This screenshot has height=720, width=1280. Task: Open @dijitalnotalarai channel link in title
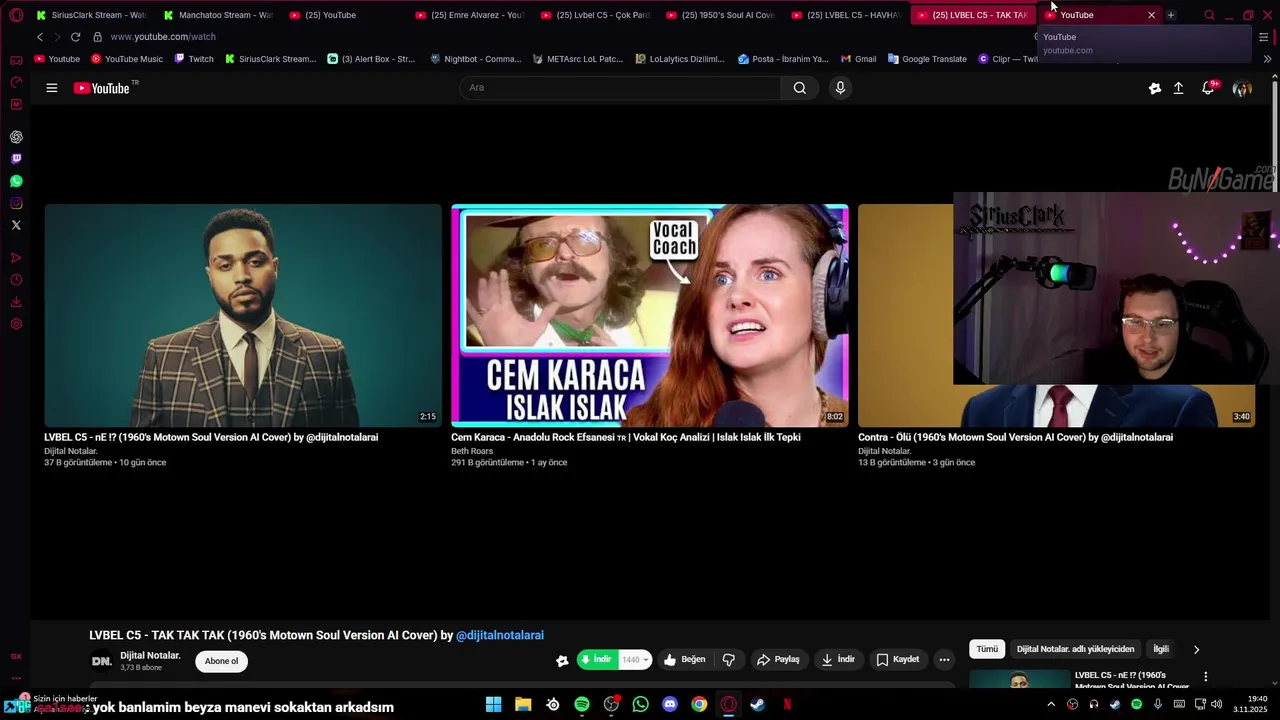(500, 635)
